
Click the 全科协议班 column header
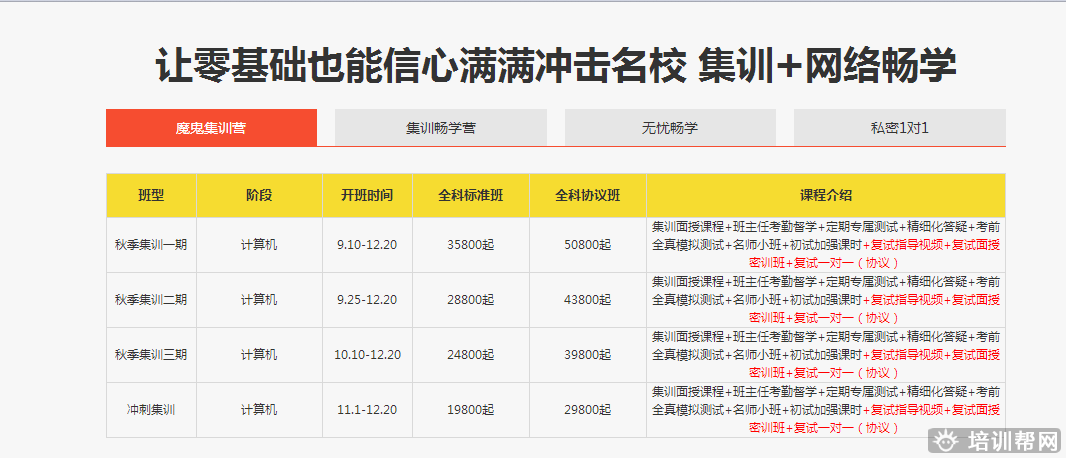pyautogui.click(x=587, y=195)
